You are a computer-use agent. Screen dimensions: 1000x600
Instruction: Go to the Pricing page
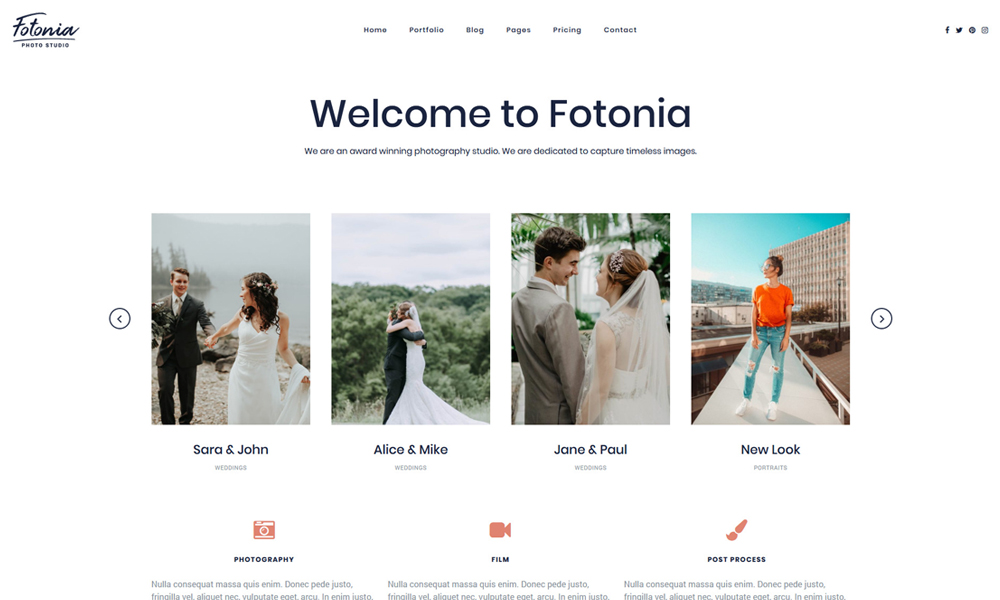(567, 30)
